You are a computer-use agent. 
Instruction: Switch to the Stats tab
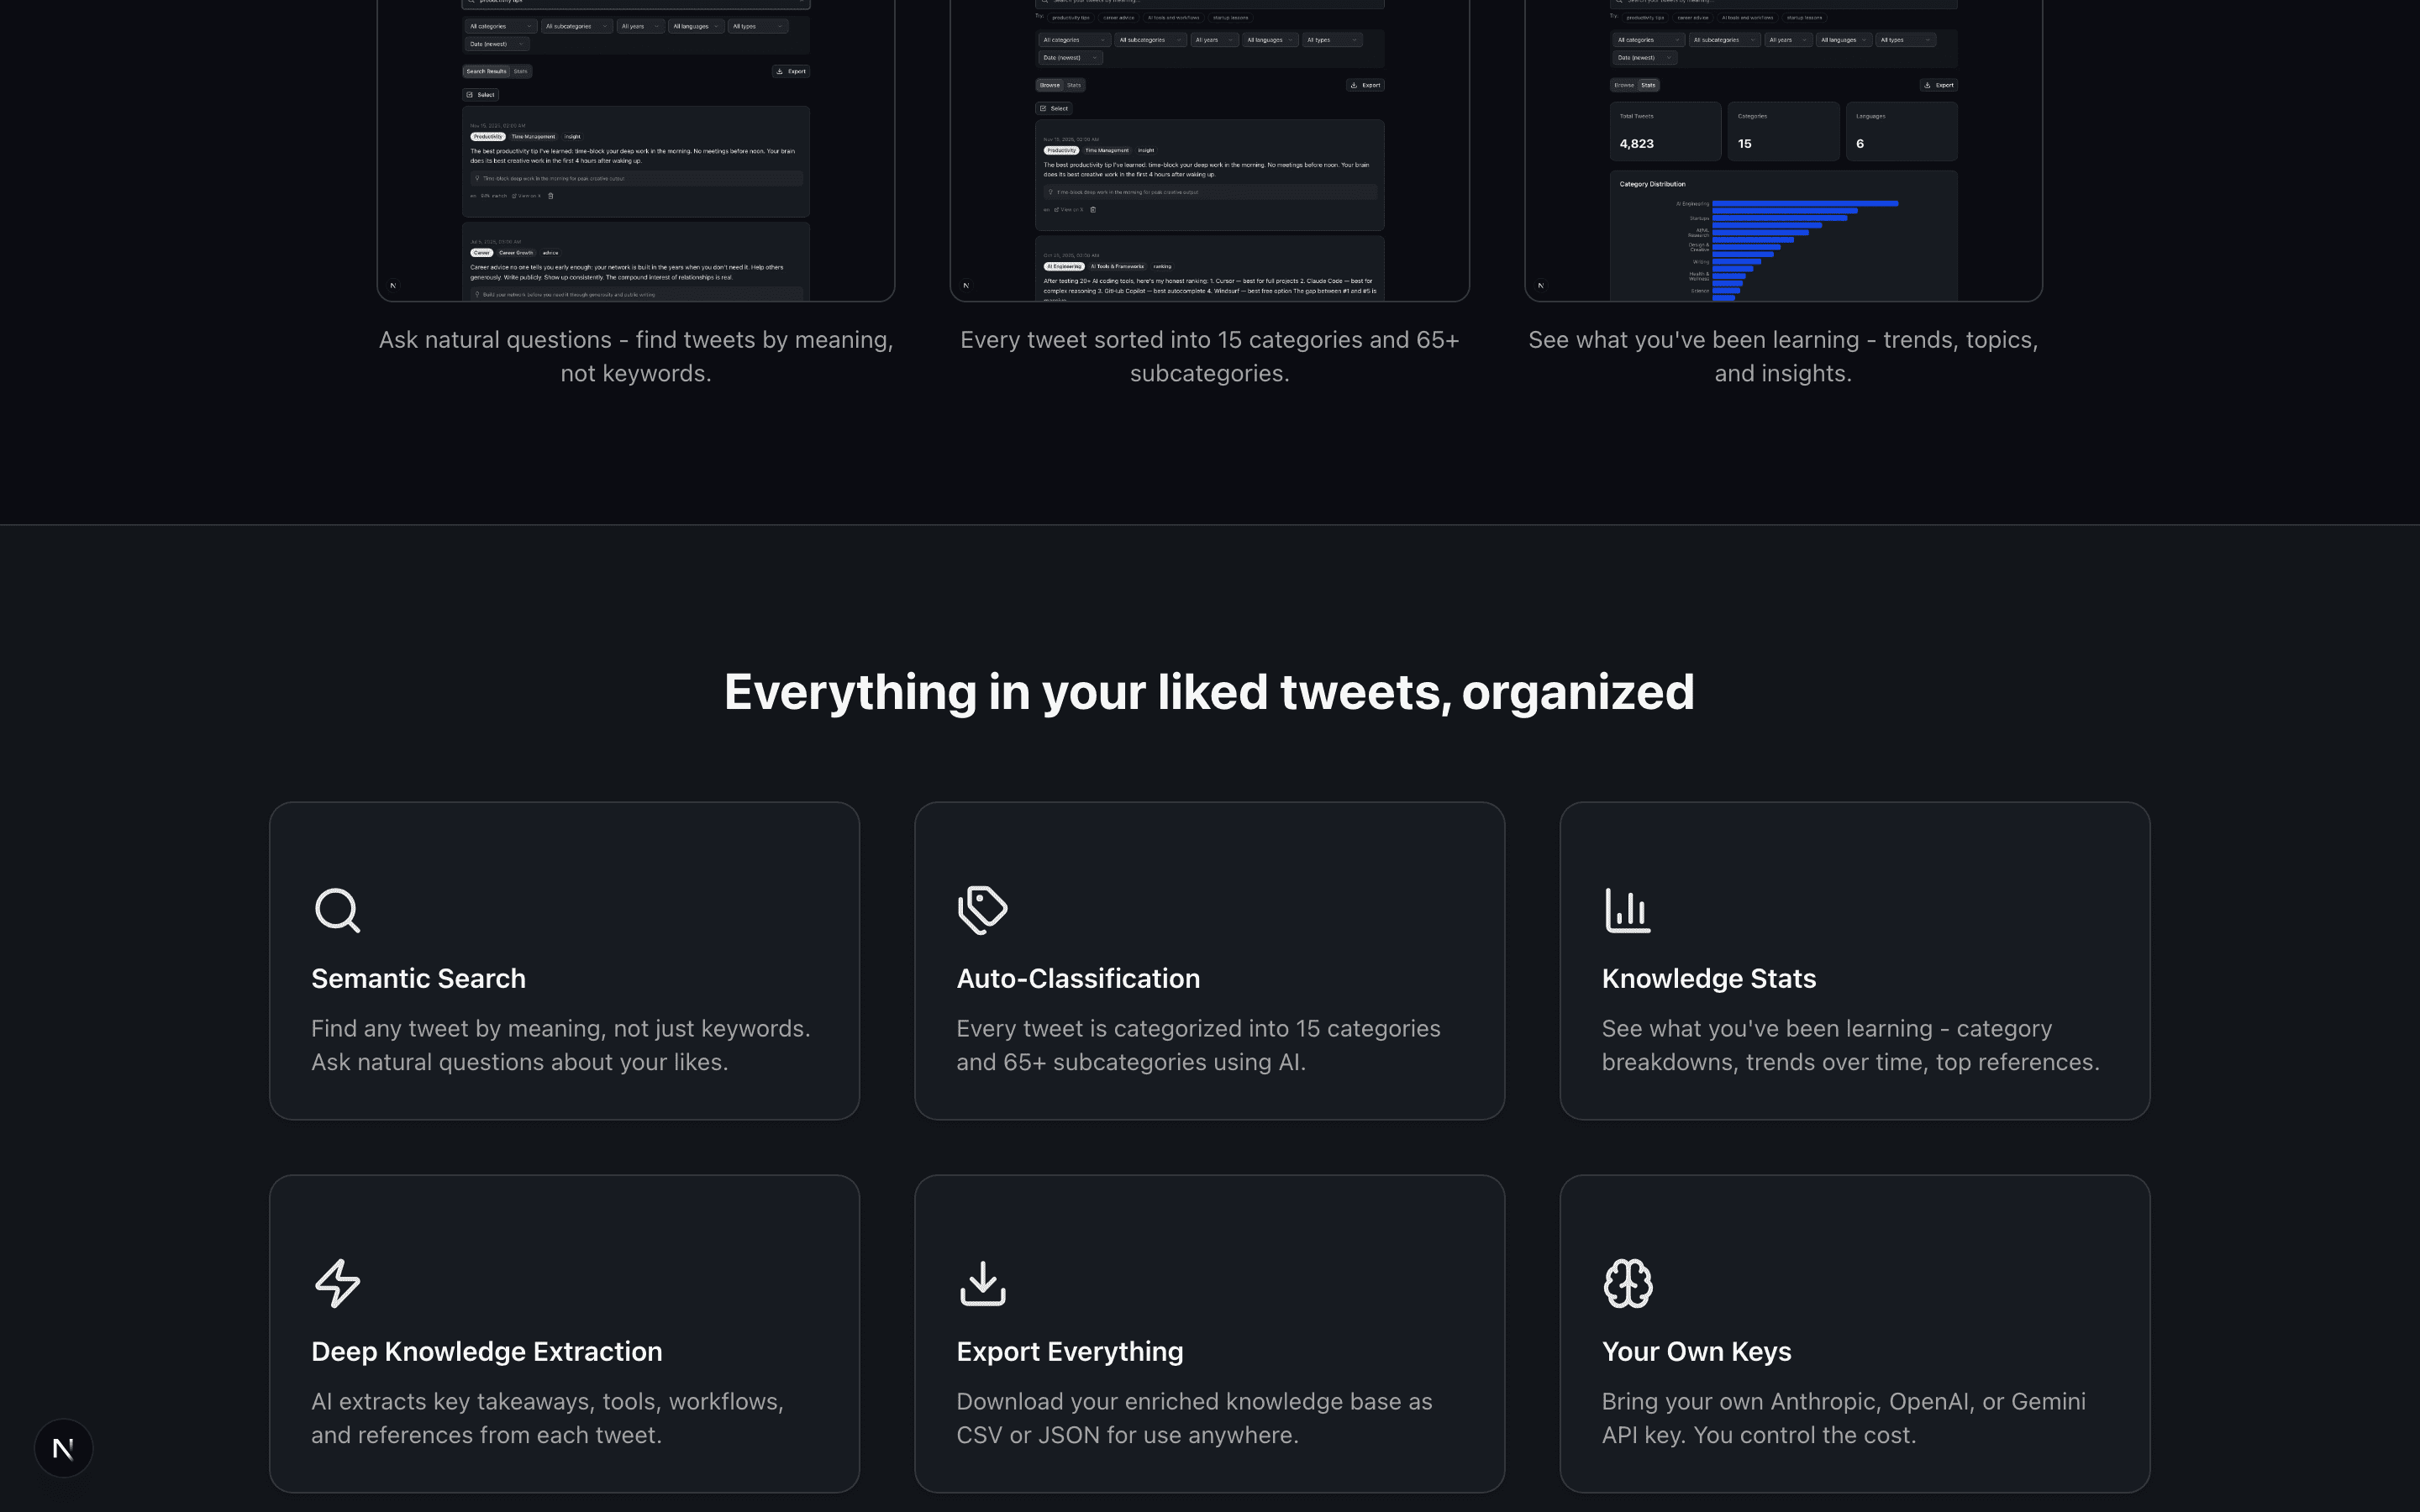[1075, 85]
